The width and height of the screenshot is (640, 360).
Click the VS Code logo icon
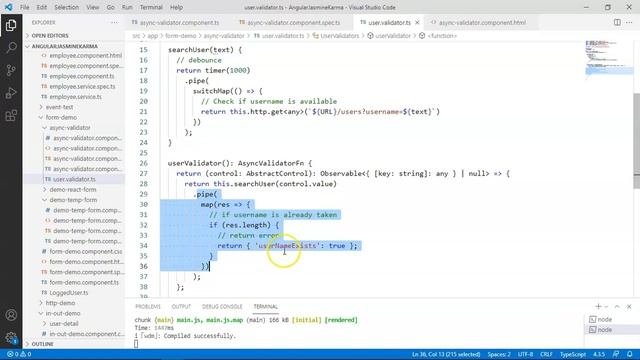pos(8,7)
